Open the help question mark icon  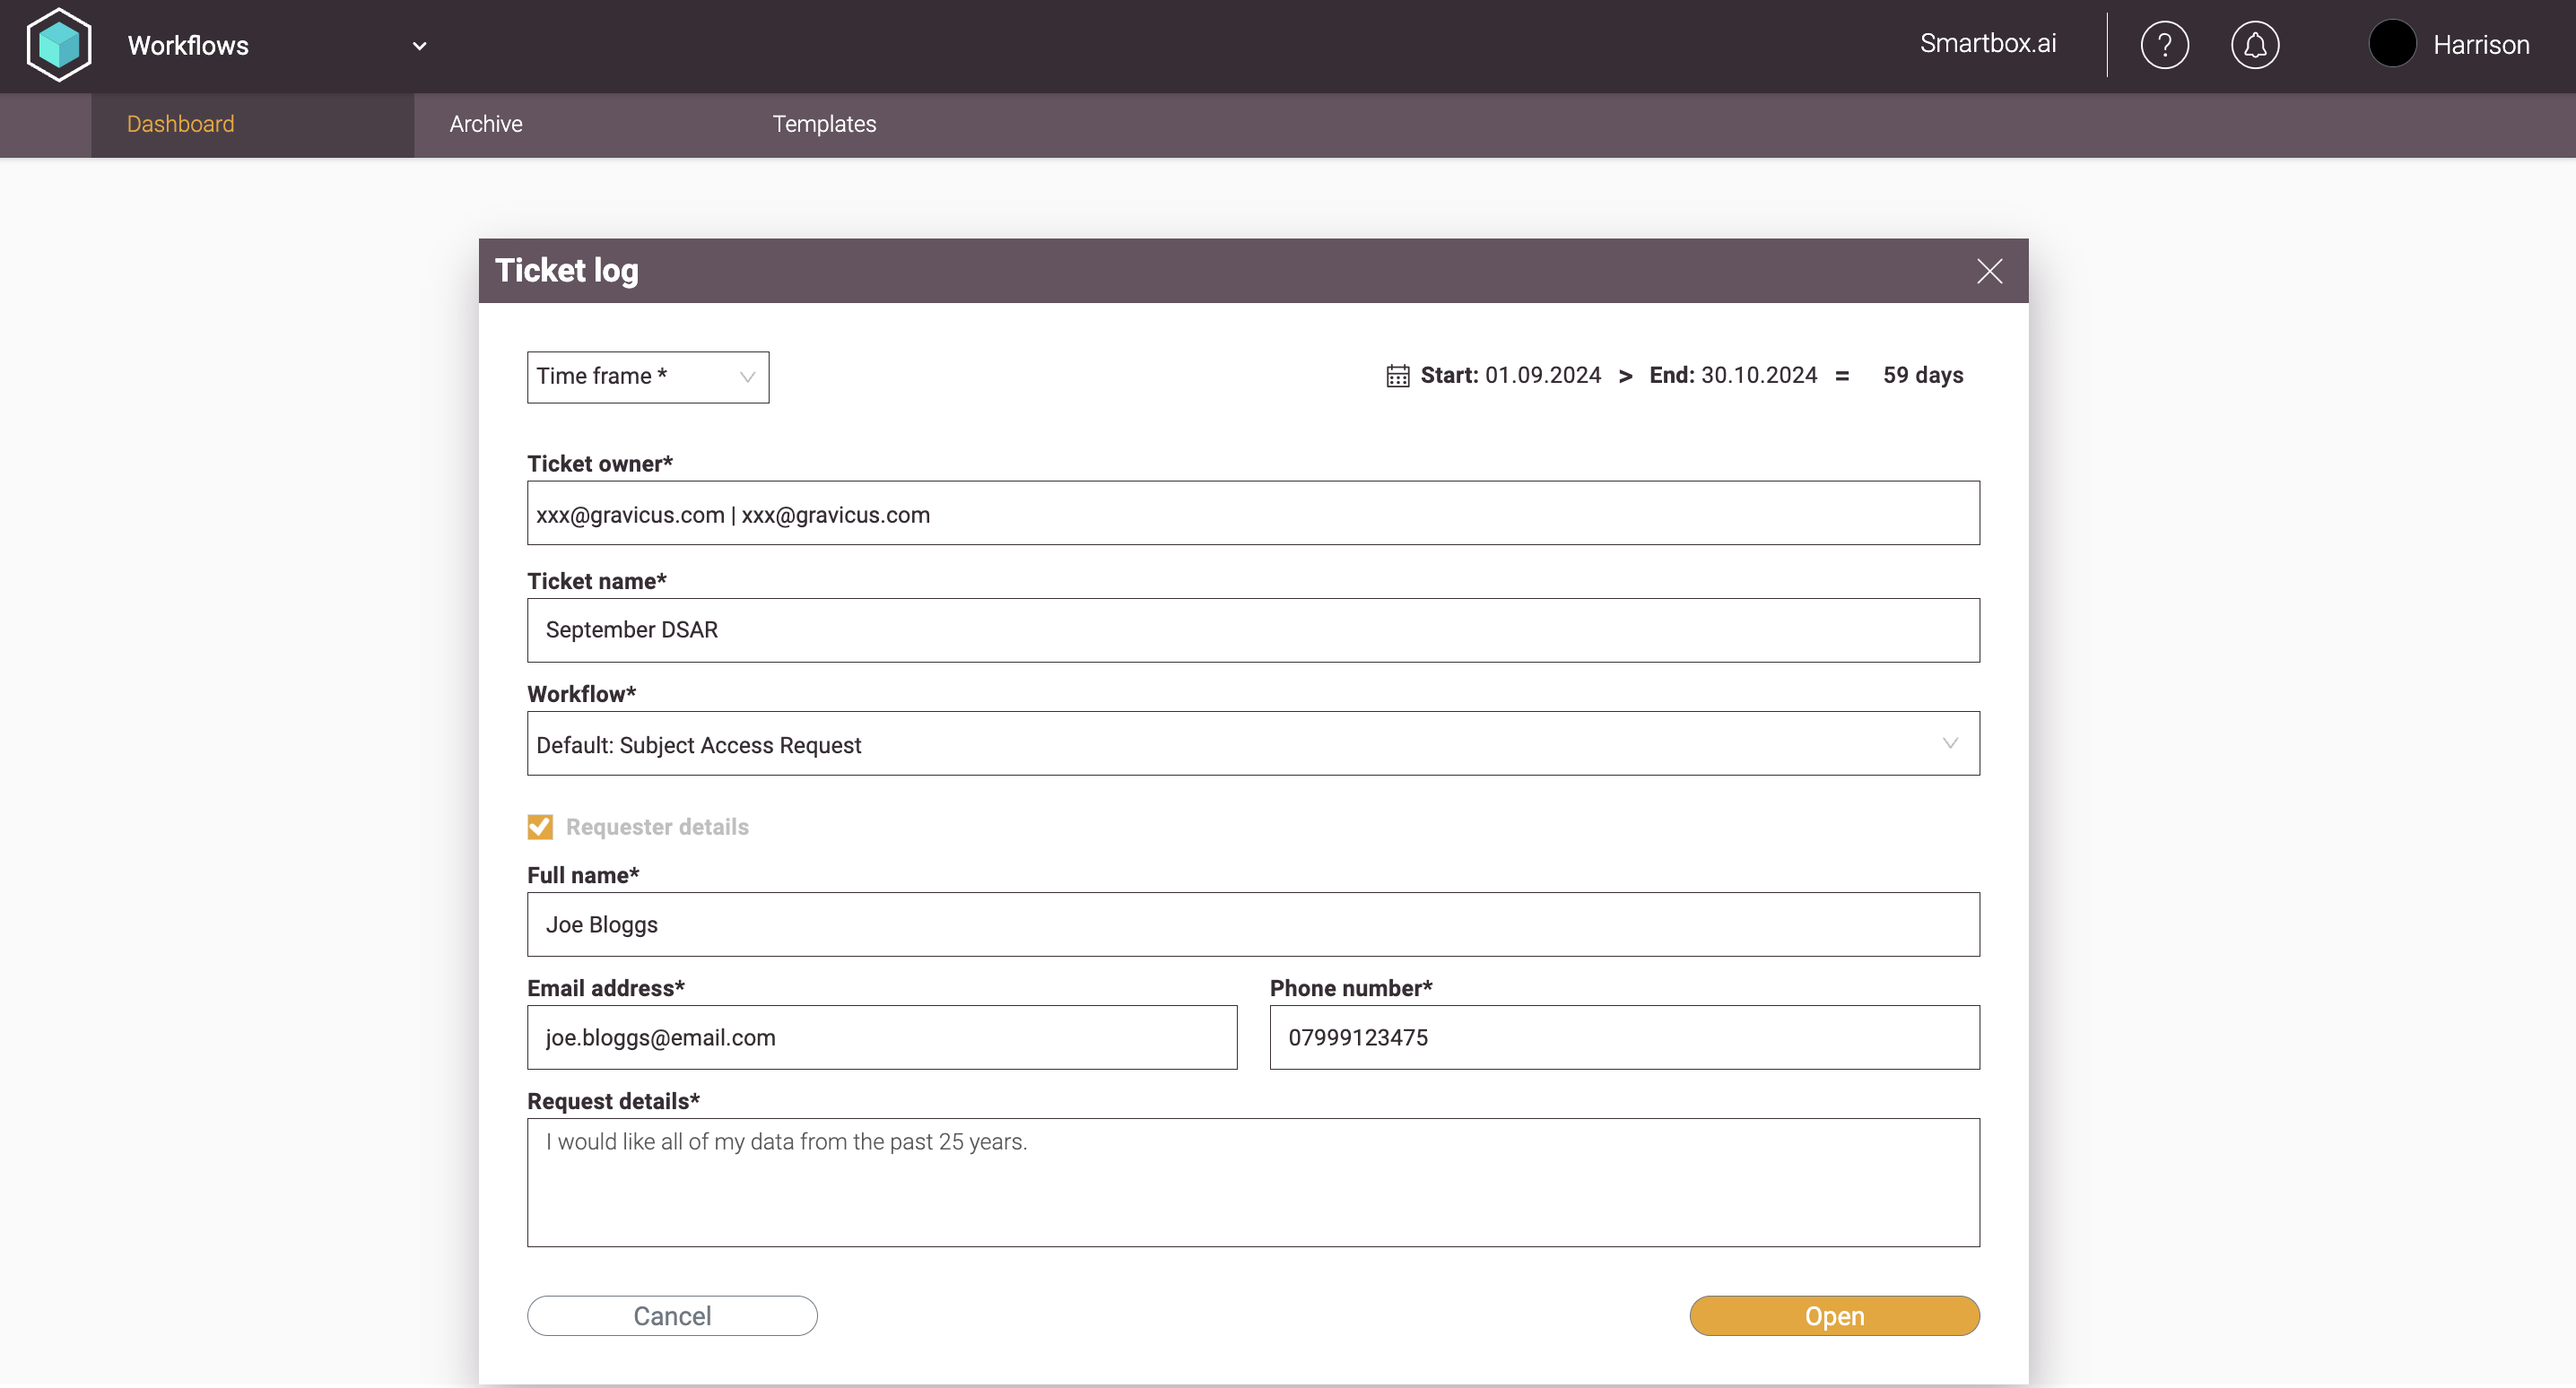2164,45
